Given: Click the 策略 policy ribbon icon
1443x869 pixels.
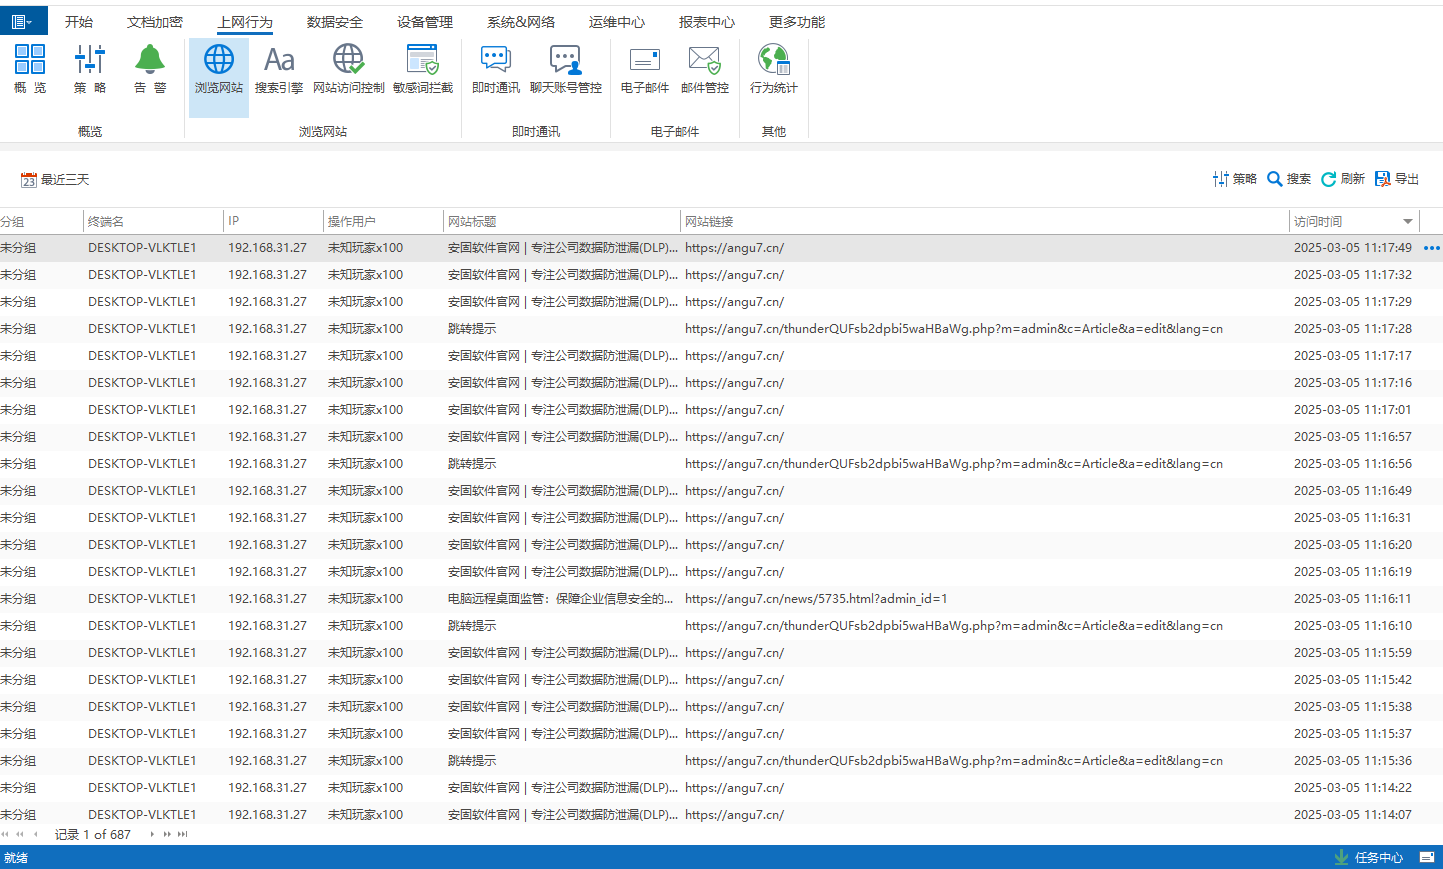Looking at the screenshot, I should (x=90, y=69).
